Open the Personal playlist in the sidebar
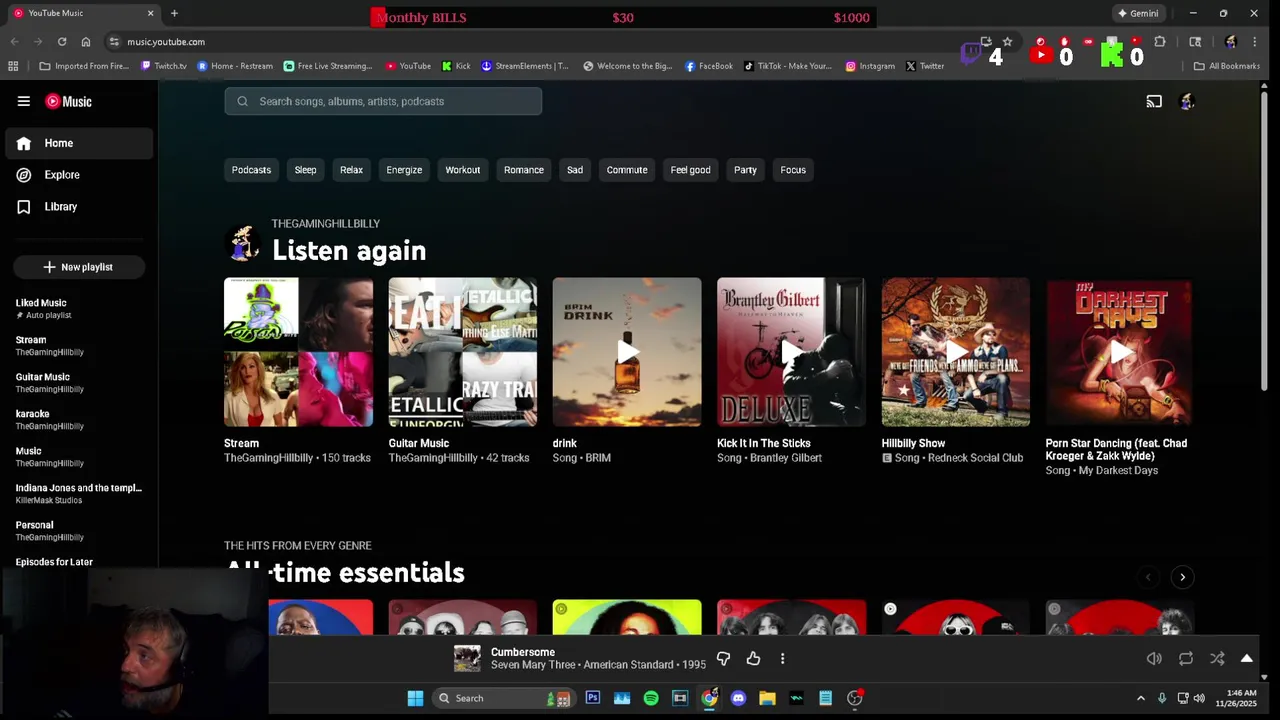The image size is (1280, 720). [x=78, y=530]
